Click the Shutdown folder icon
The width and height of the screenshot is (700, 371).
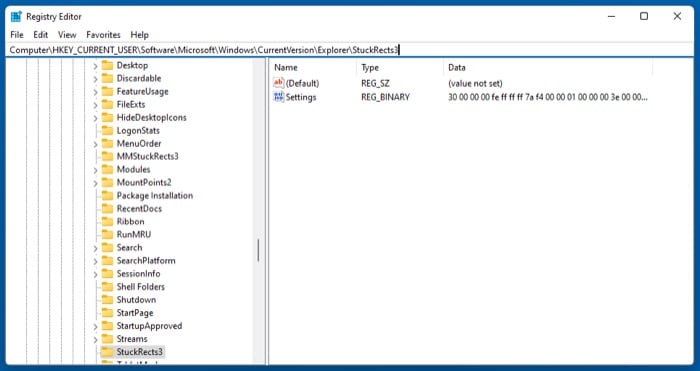107,300
